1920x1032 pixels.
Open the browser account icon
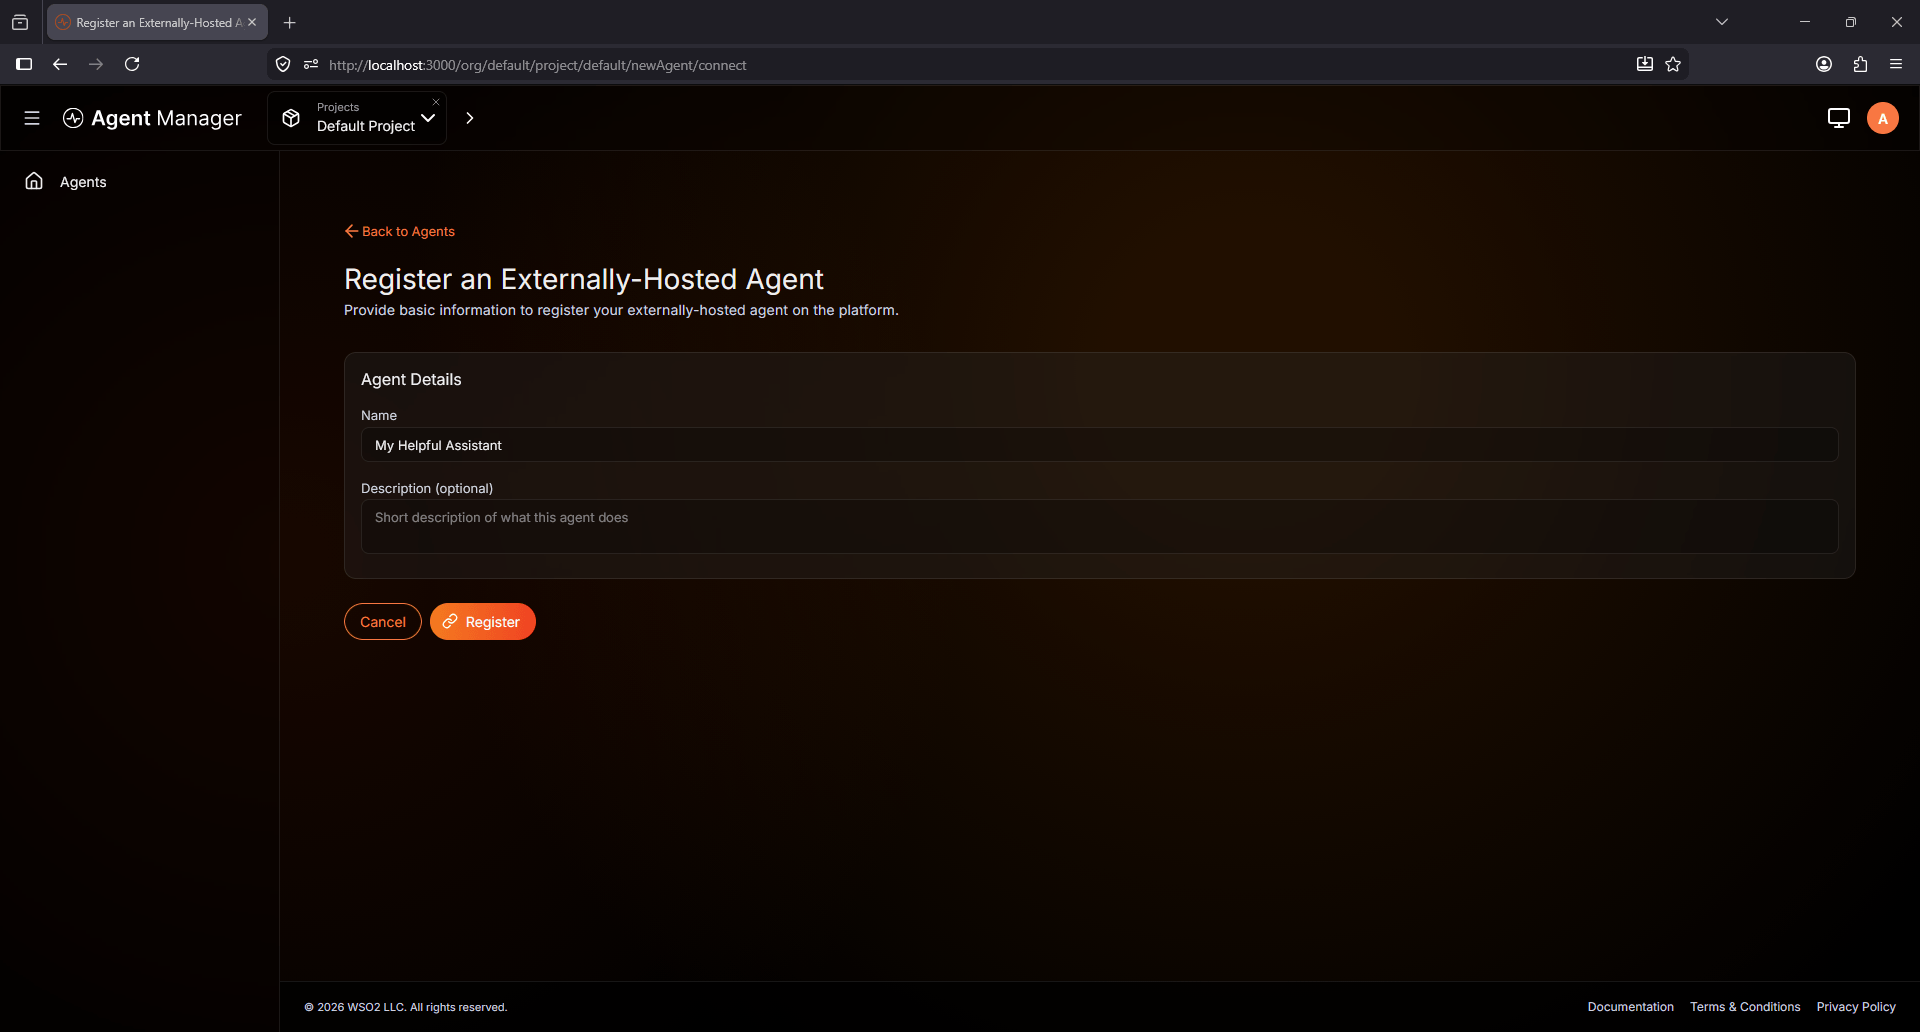[x=1824, y=64]
